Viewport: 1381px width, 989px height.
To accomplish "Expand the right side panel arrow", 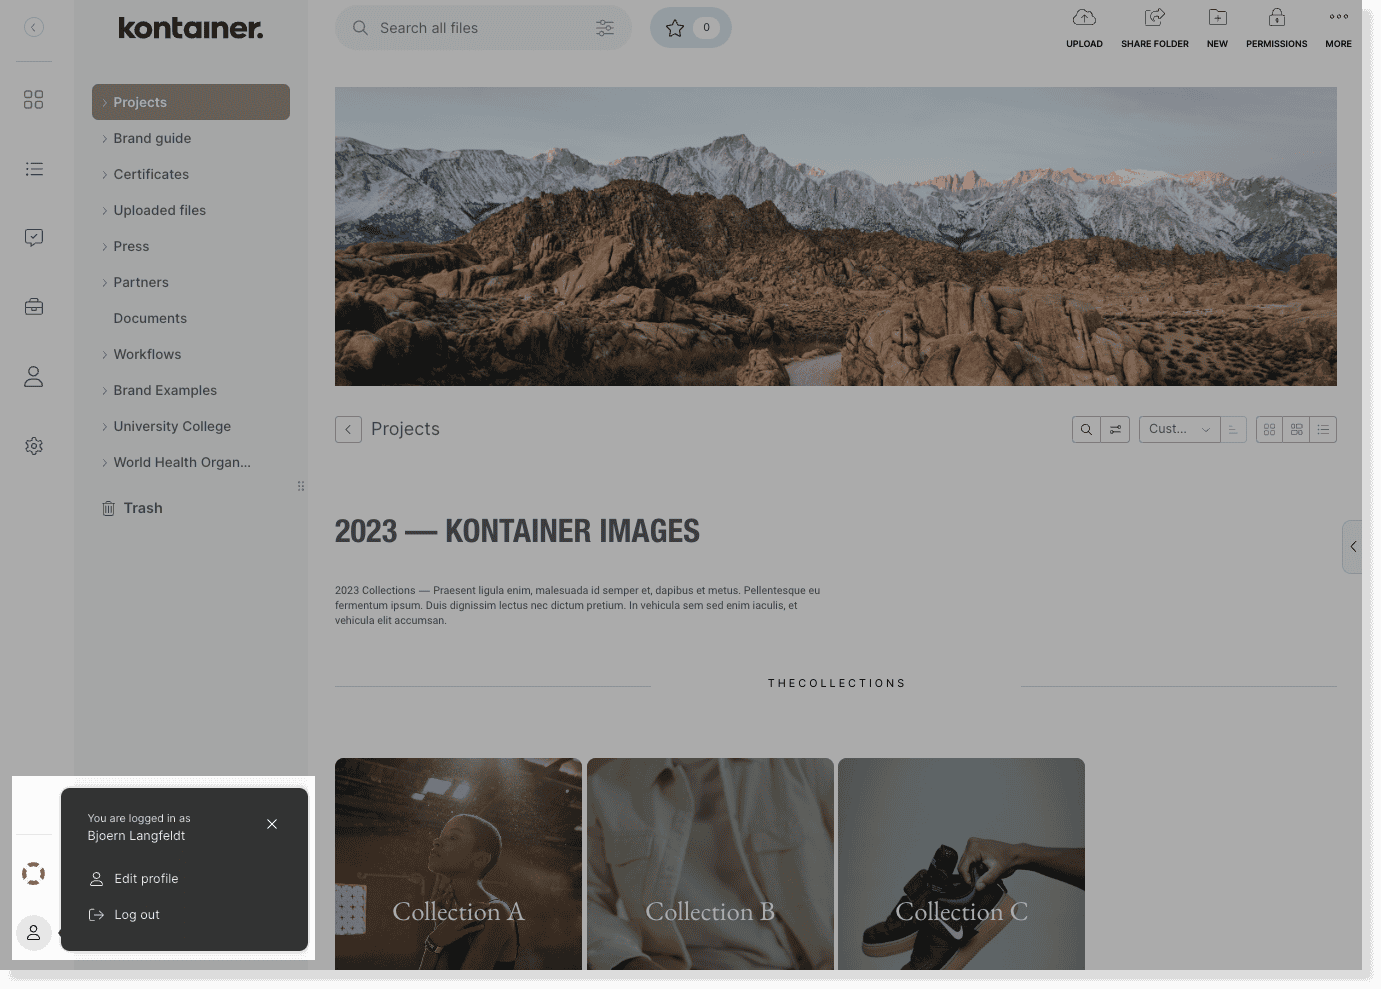I will 1352,547.
